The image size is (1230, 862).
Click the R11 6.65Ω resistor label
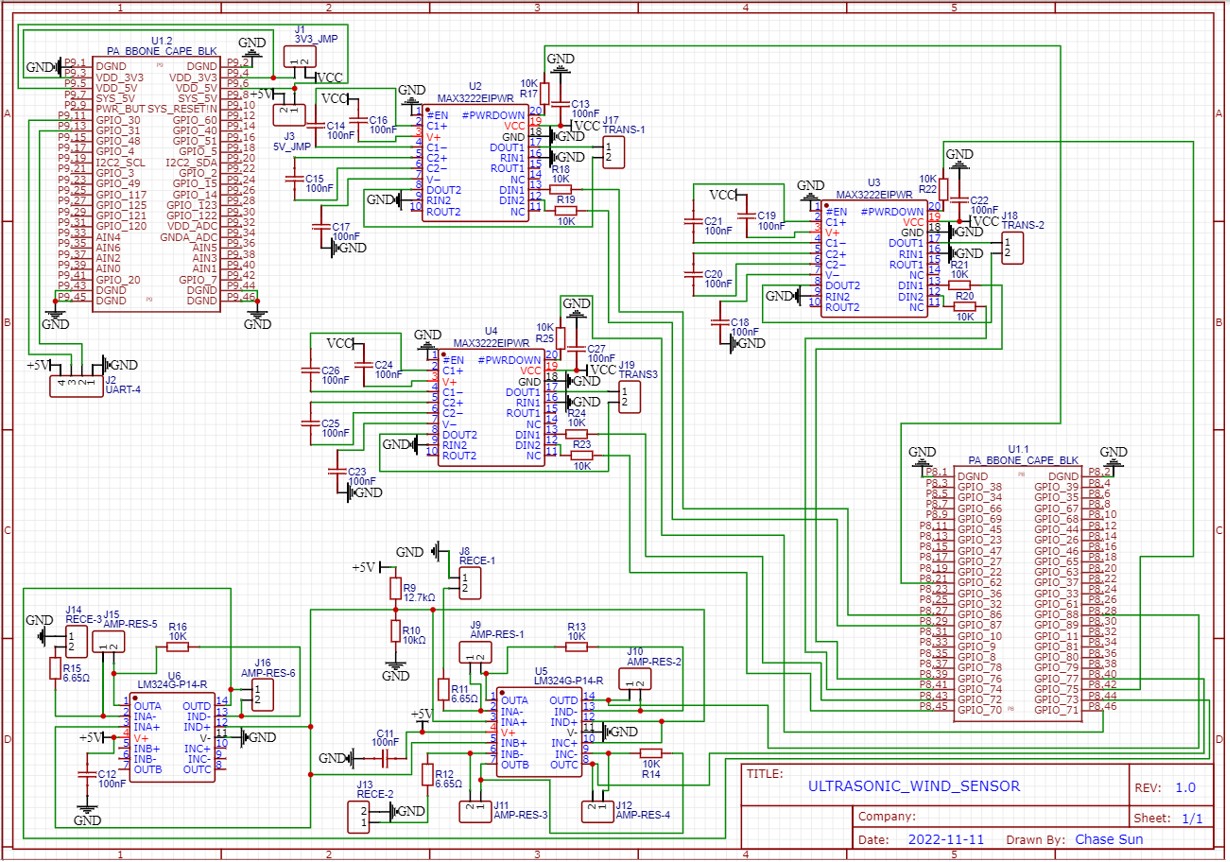coord(464,695)
